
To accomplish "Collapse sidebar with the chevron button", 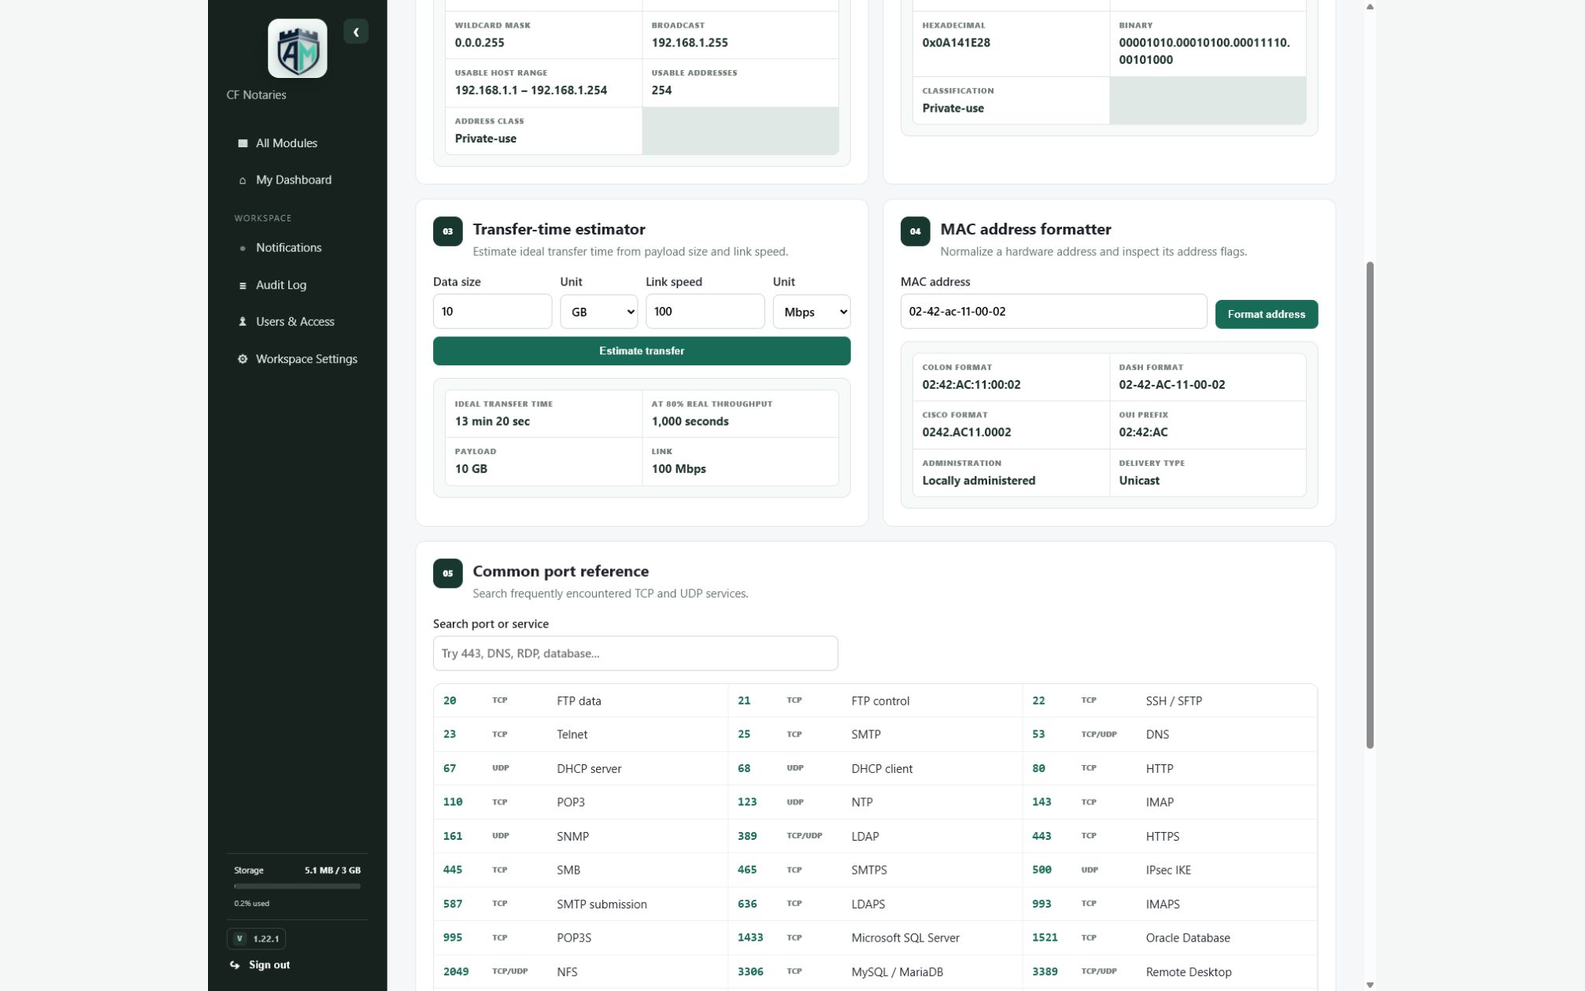I will [356, 32].
